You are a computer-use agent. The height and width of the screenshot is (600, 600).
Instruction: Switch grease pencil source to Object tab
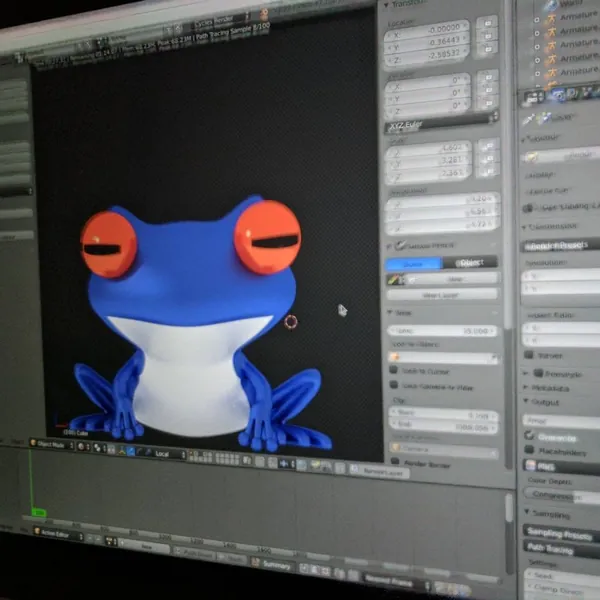click(470, 262)
